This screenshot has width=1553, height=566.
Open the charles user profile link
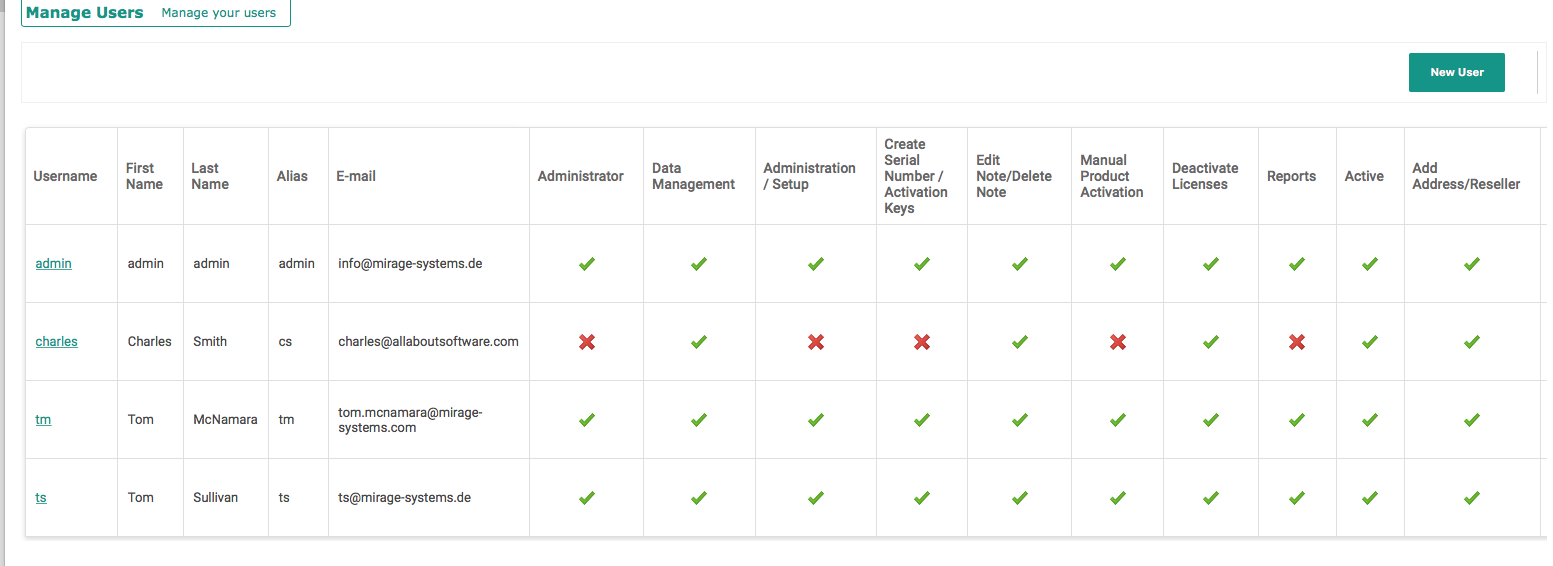[57, 342]
